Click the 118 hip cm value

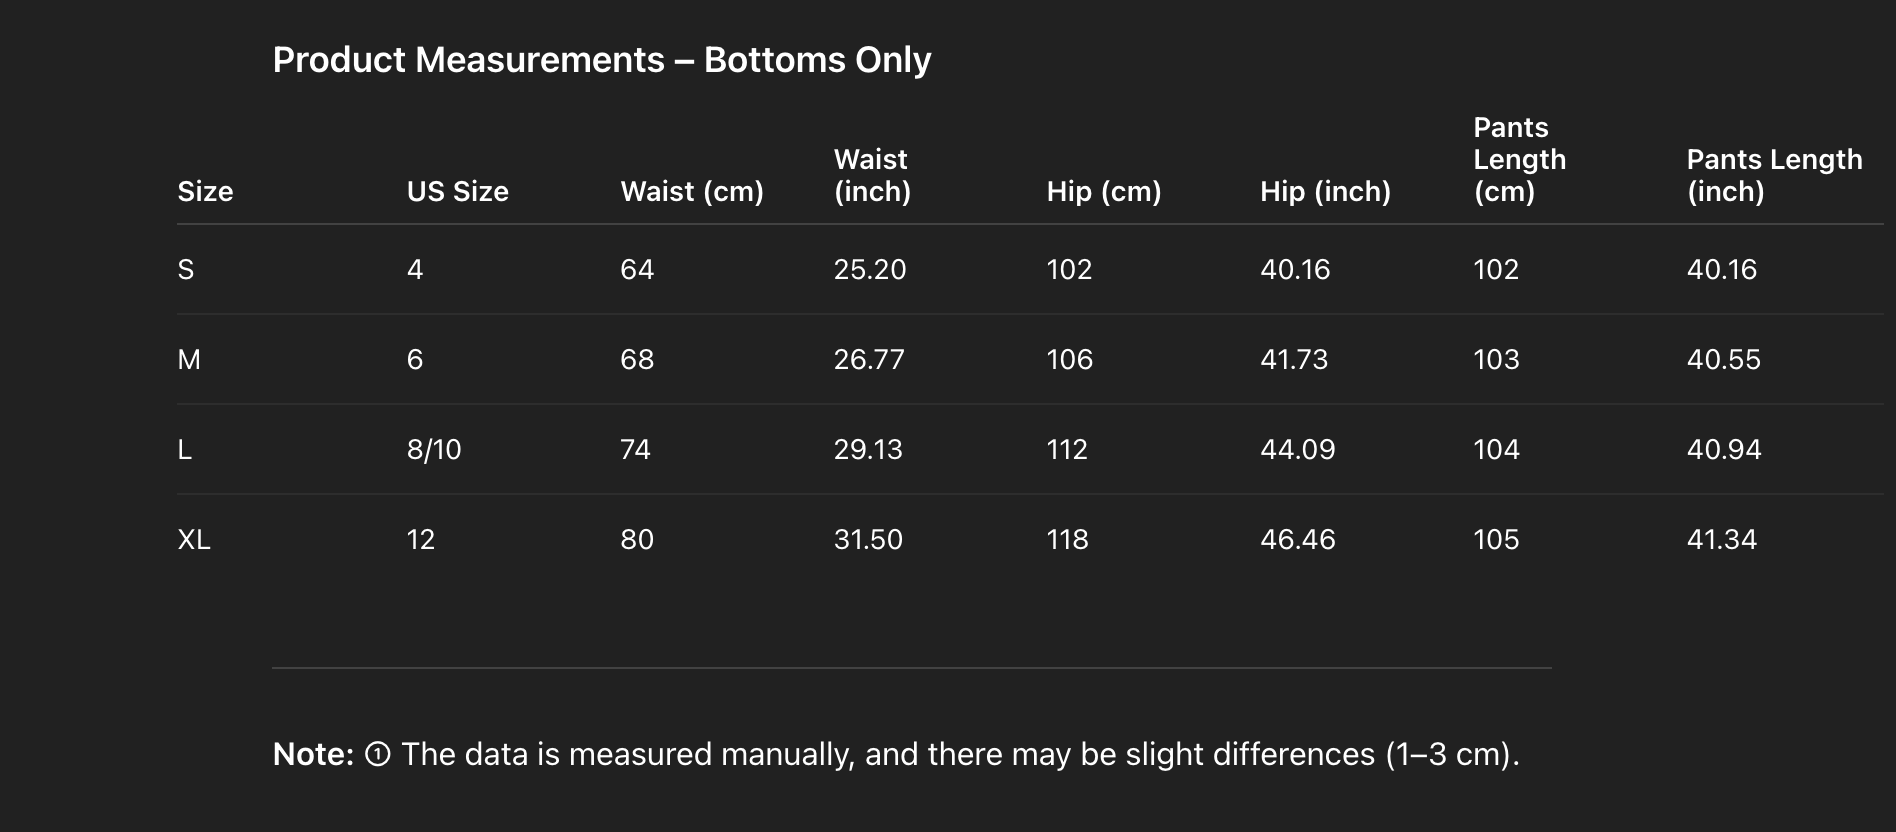pos(1067,539)
